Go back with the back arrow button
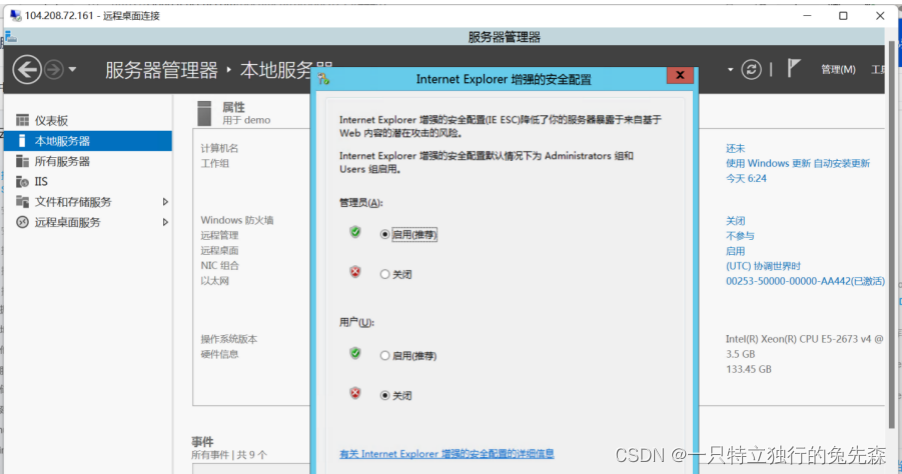This screenshot has width=902, height=474. click(27, 70)
